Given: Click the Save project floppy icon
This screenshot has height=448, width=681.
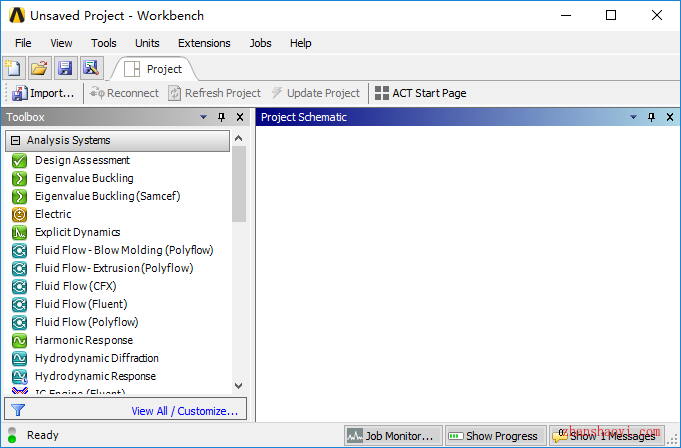Looking at the screenshot, I should (x=66, y=68).
